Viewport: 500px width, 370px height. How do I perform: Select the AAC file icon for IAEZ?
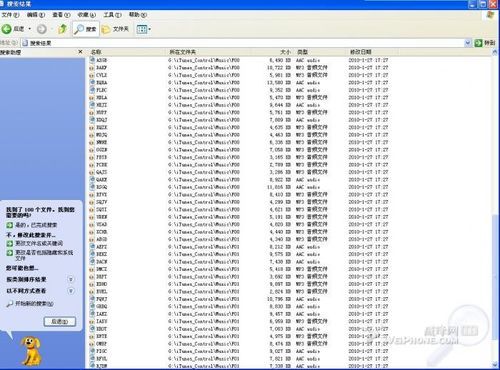(x=92, y=314)
